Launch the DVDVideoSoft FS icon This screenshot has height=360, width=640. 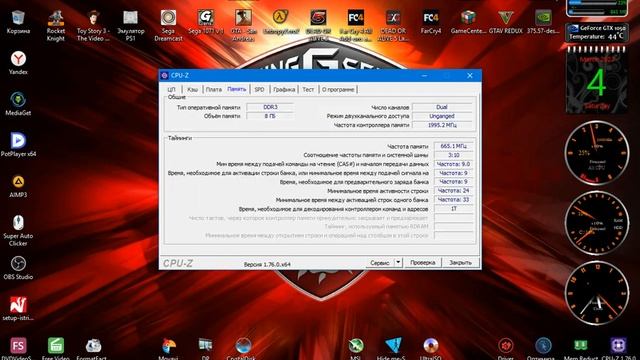(18, 348)
